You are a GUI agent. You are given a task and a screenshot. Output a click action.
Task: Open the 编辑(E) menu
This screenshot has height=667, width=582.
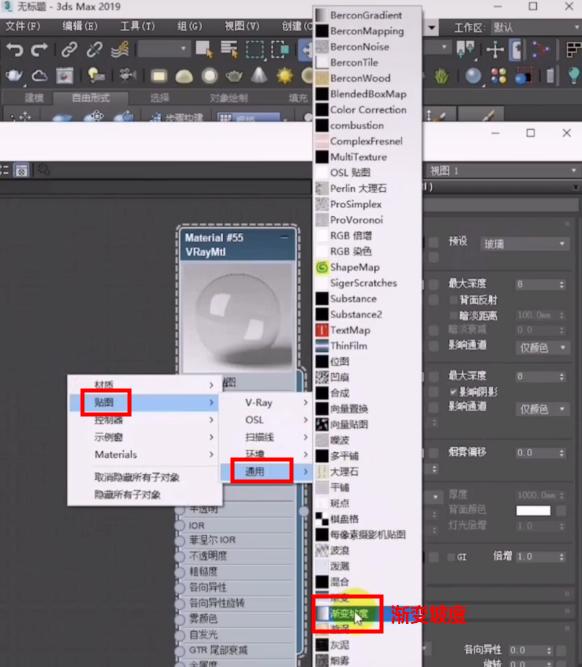click(x=80, y=26)
